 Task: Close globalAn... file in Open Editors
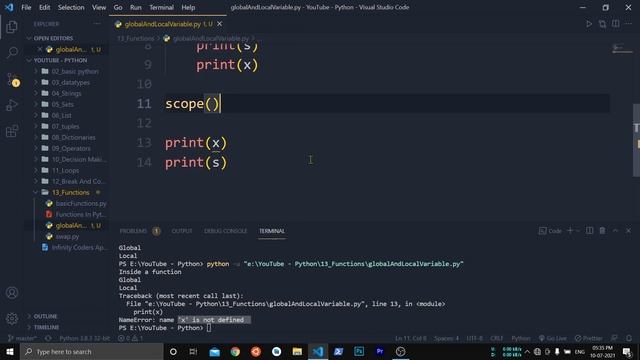[x=40, y=49]
